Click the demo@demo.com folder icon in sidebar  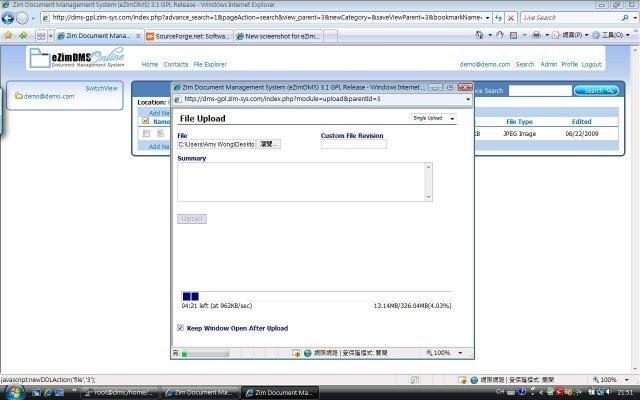(x=19, y=96)
